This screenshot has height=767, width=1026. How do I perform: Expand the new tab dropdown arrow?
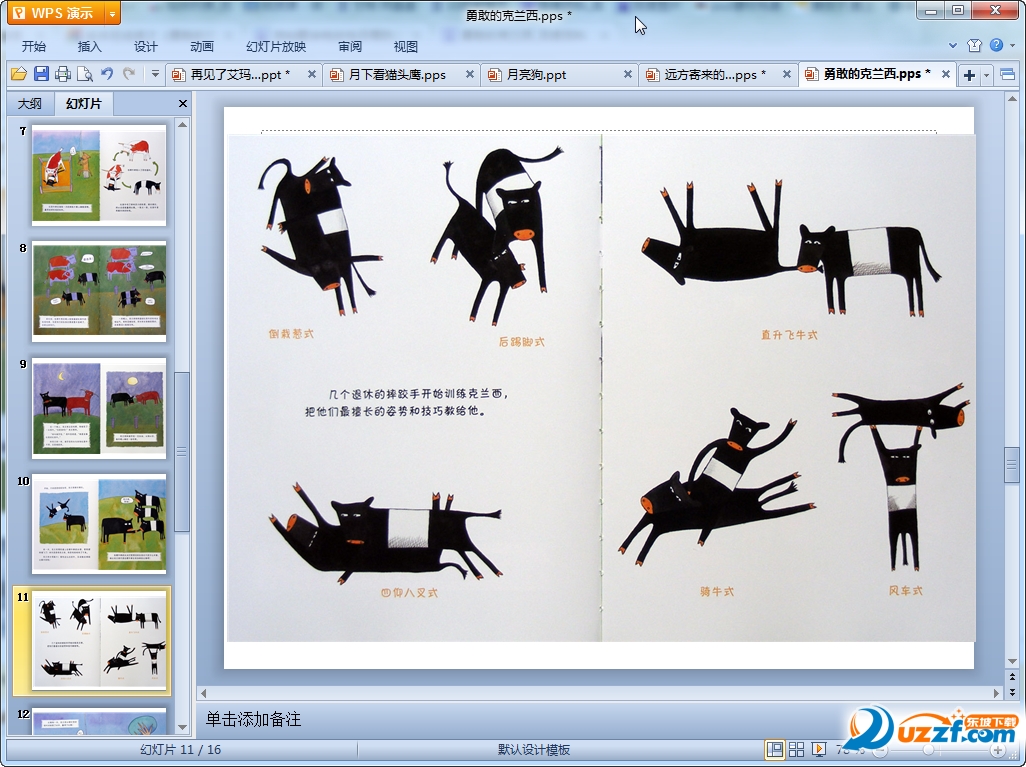pos(987,75)
